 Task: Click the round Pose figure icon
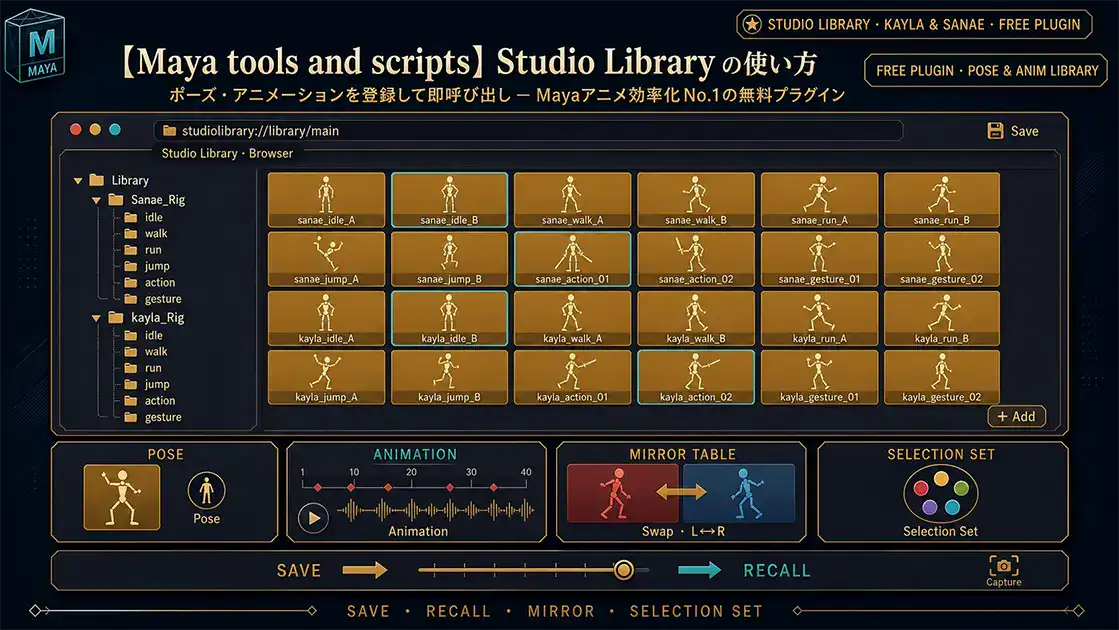pos(206,491)
